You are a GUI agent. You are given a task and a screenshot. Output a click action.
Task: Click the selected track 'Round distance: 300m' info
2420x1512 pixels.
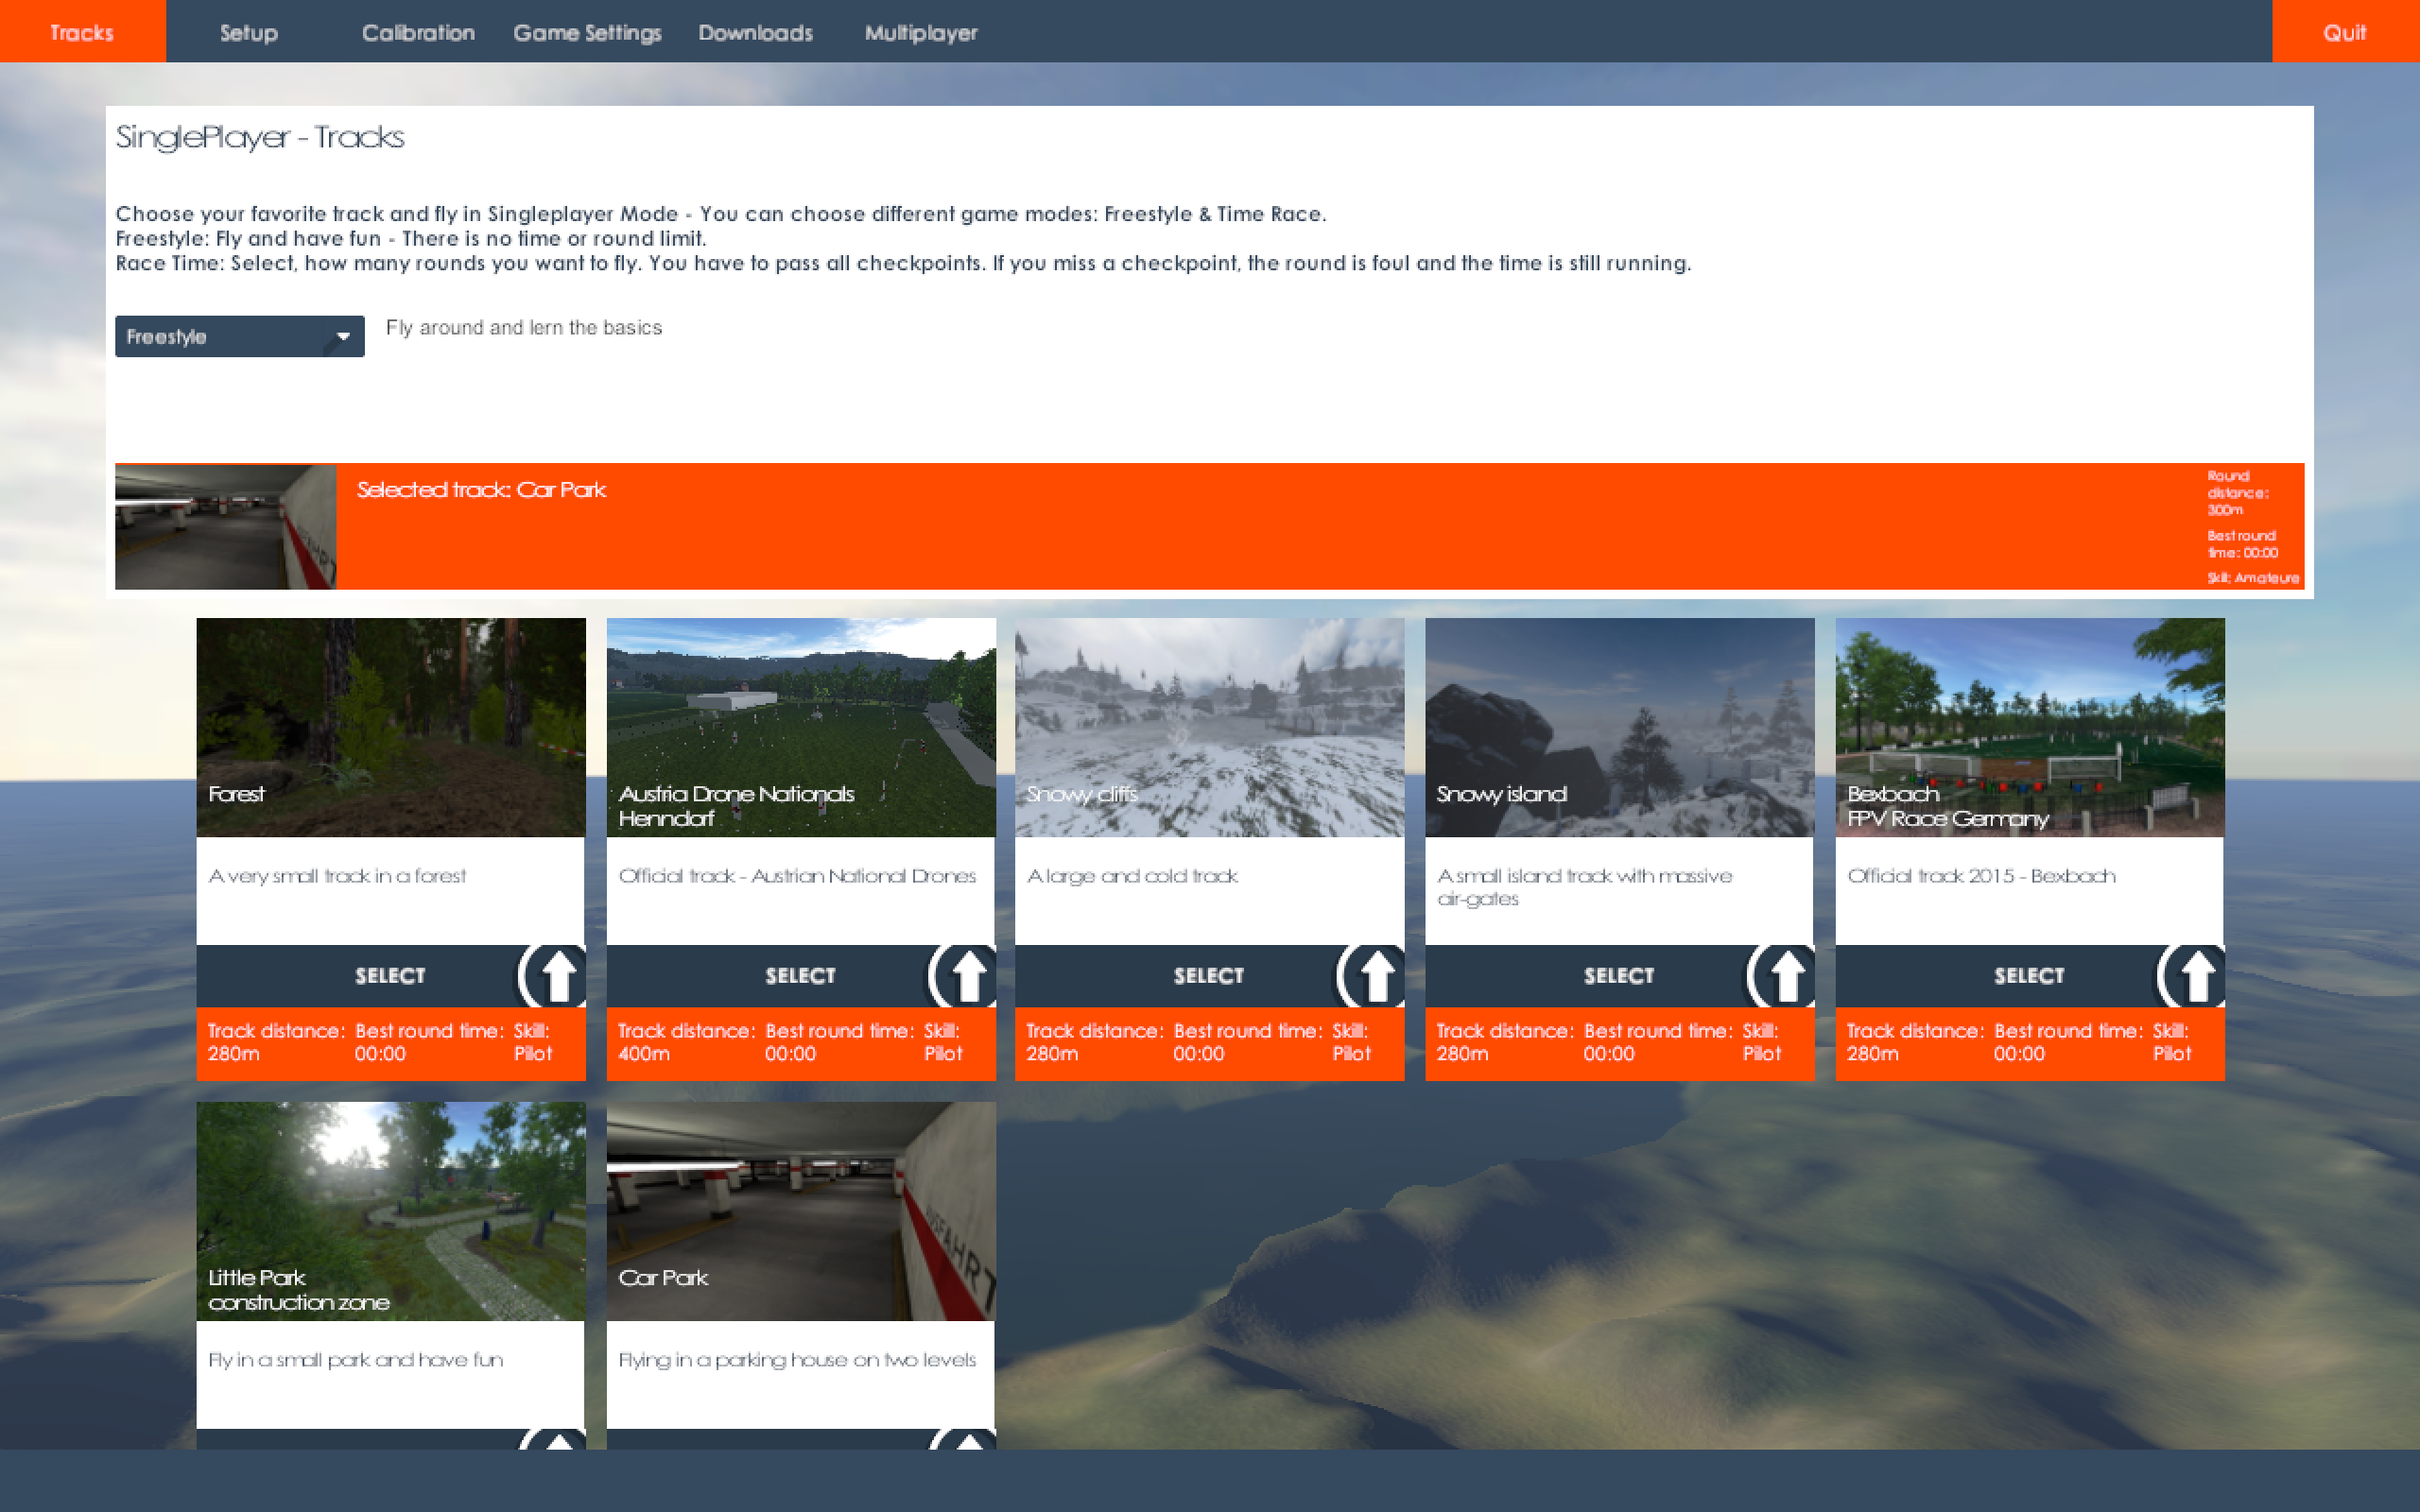tap(2238, 492)
